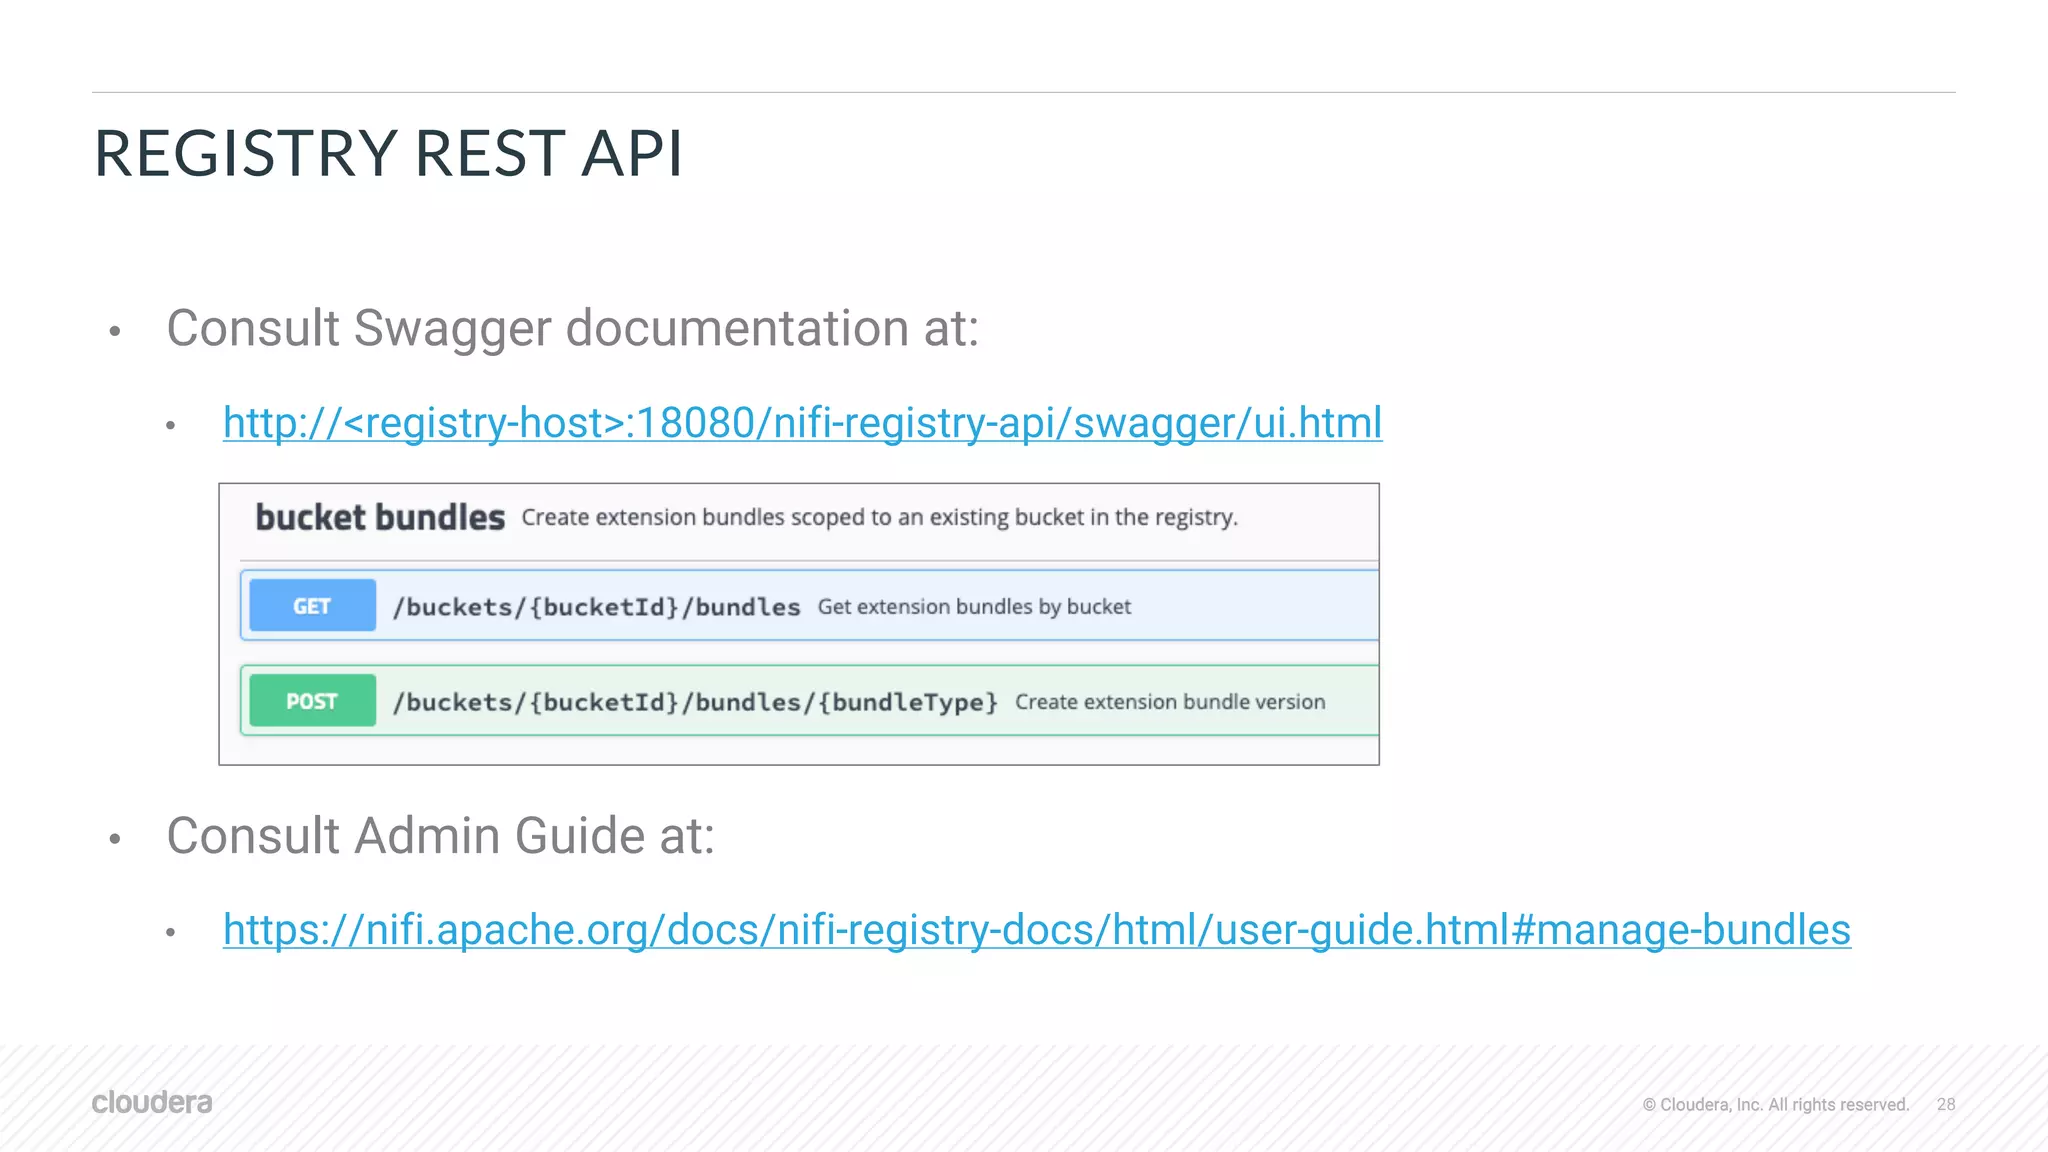This screenshot has width=2048, height=1152.
Task: Click the blue GET method button
Action: (x=312, y=606)
